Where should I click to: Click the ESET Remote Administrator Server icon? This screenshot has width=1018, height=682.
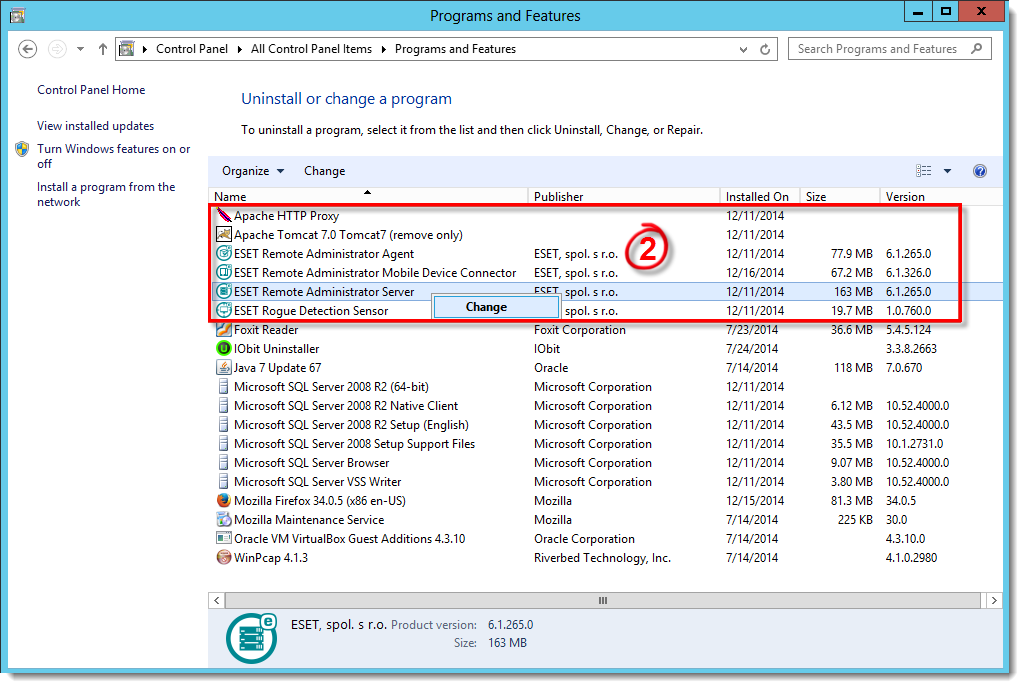(x=223, y=291)
